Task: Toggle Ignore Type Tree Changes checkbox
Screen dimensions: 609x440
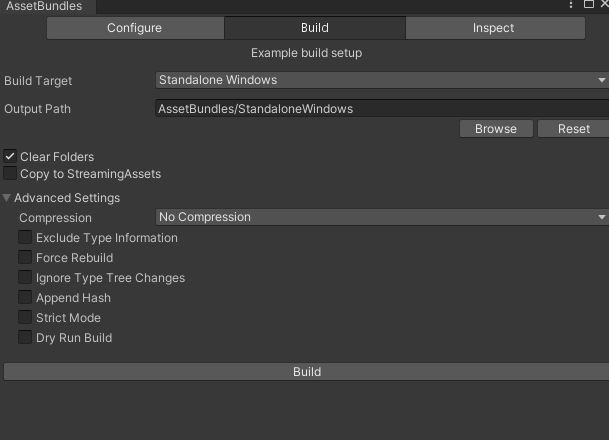Action: click(x=25, y=278)
